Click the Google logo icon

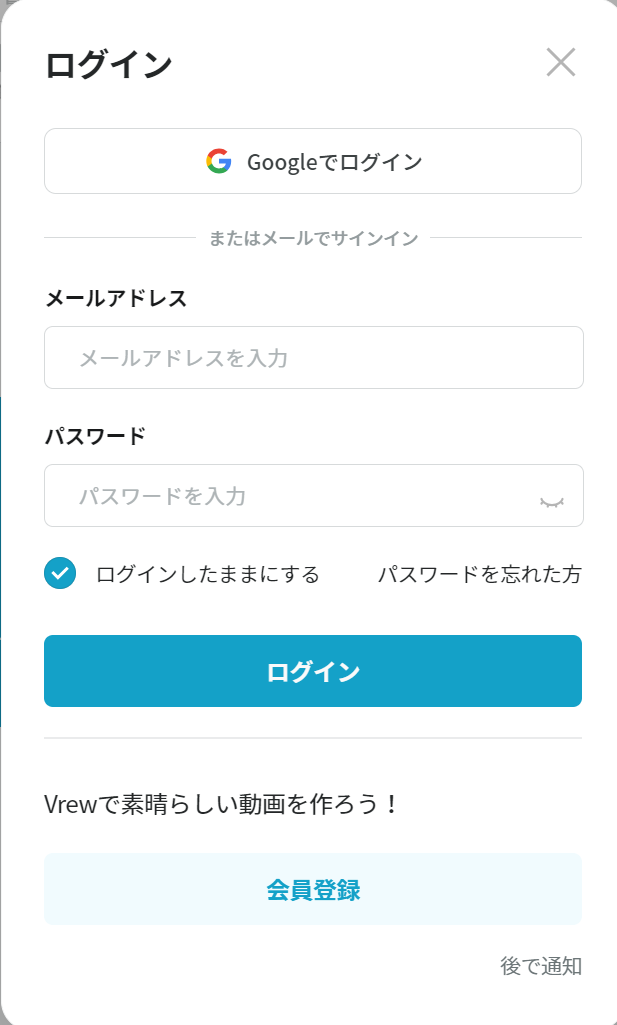[219, 161]
